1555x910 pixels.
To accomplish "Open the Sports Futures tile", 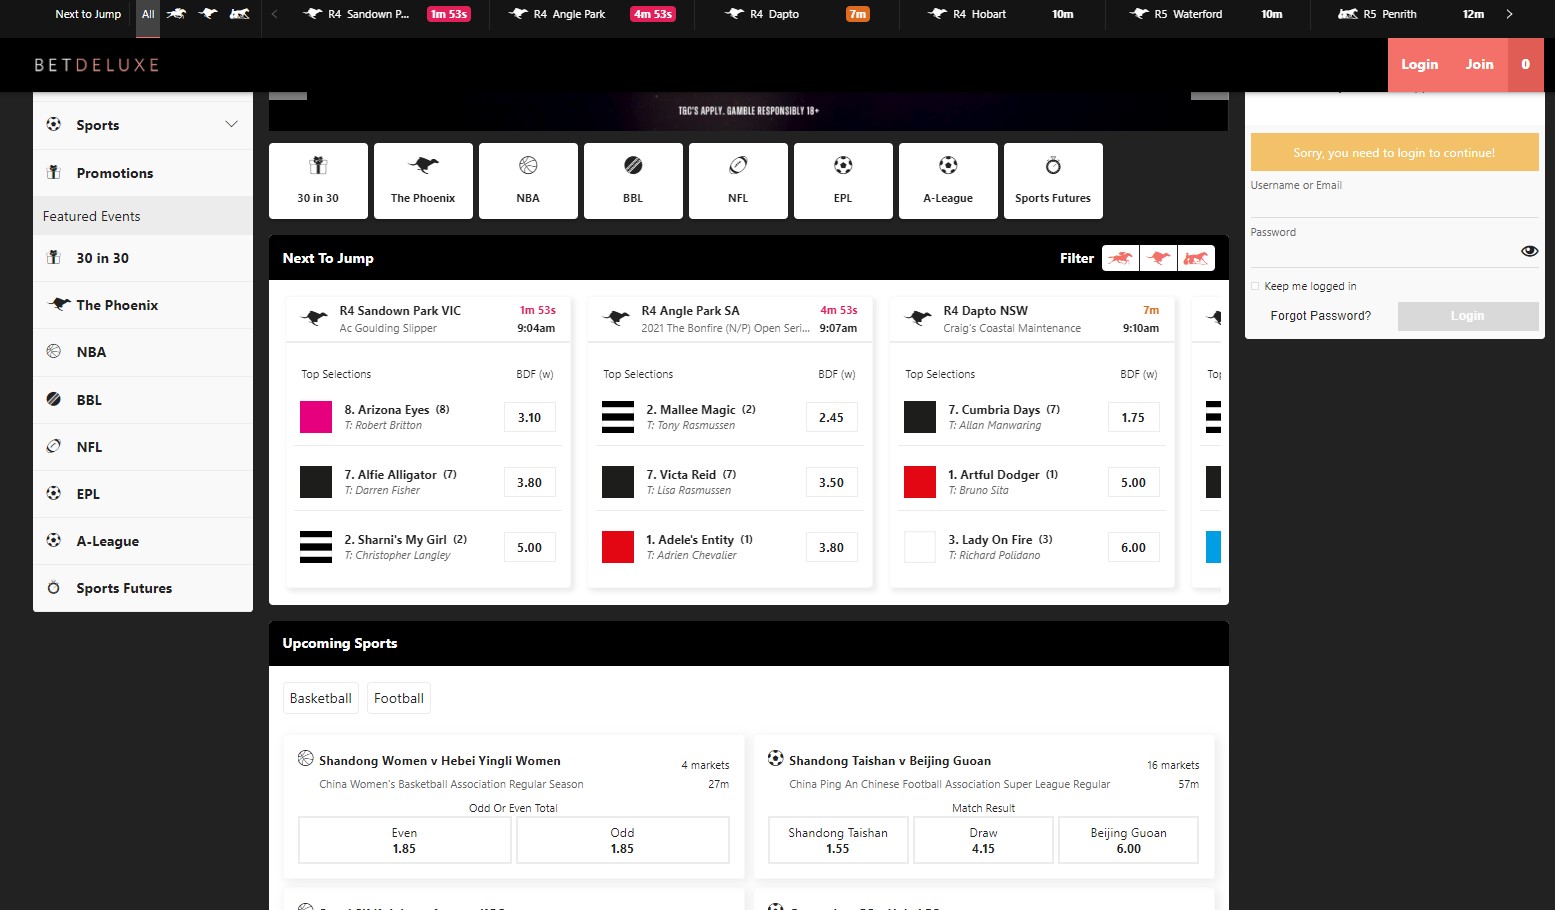I will 1053,180.
